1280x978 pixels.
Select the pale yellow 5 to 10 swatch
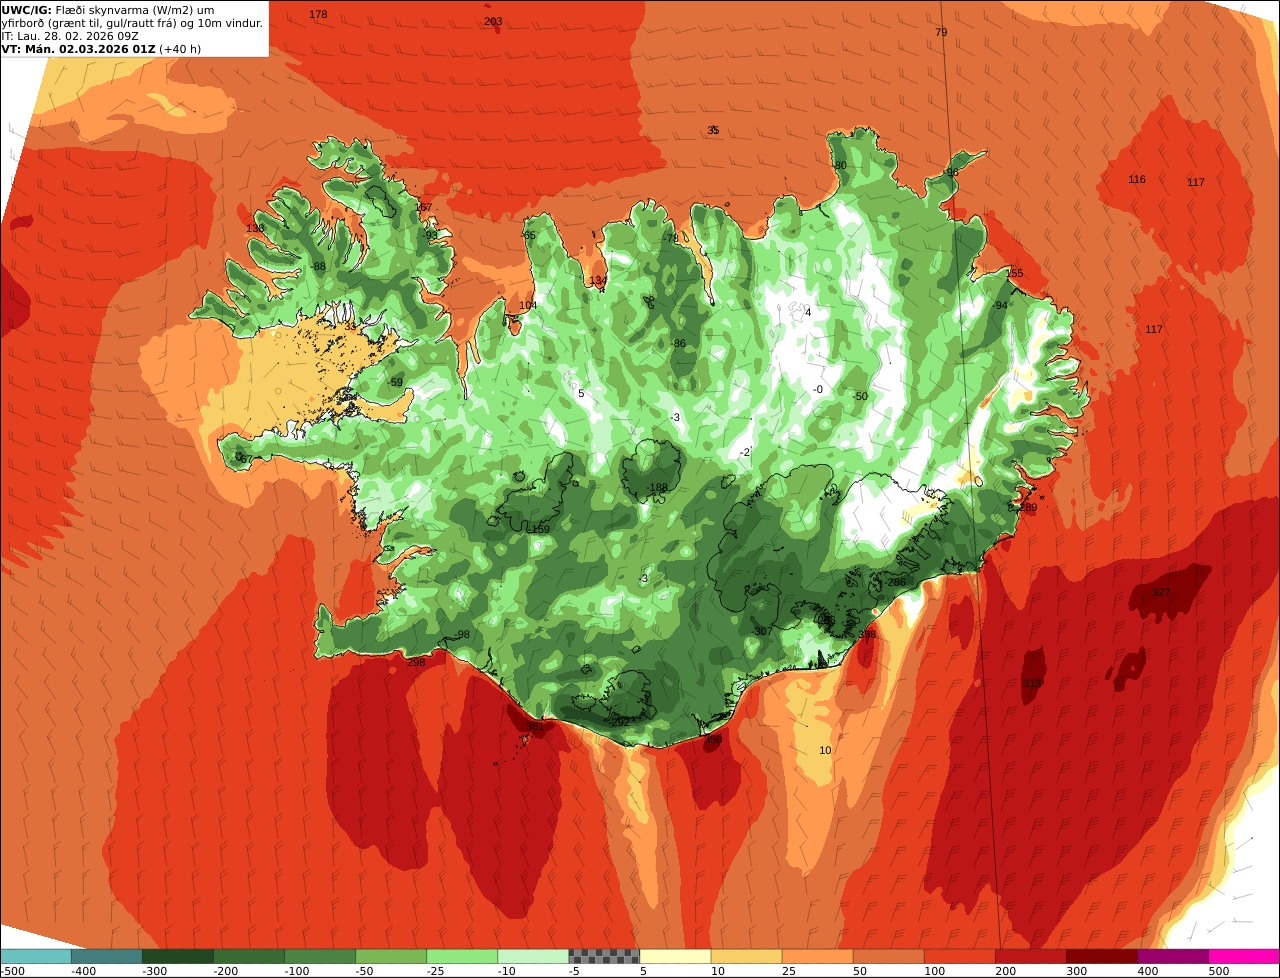(x=675, y=956)
